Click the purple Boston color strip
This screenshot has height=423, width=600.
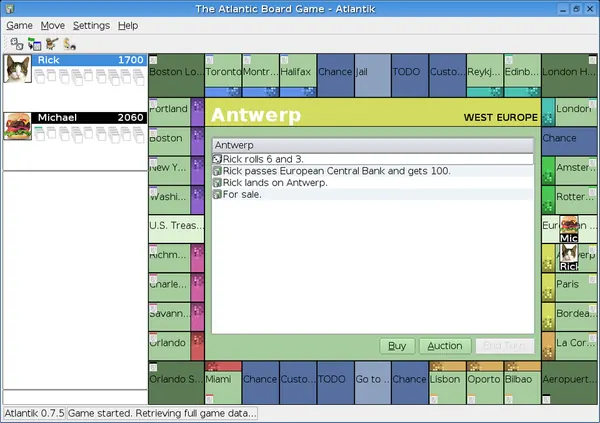[197, 140]
